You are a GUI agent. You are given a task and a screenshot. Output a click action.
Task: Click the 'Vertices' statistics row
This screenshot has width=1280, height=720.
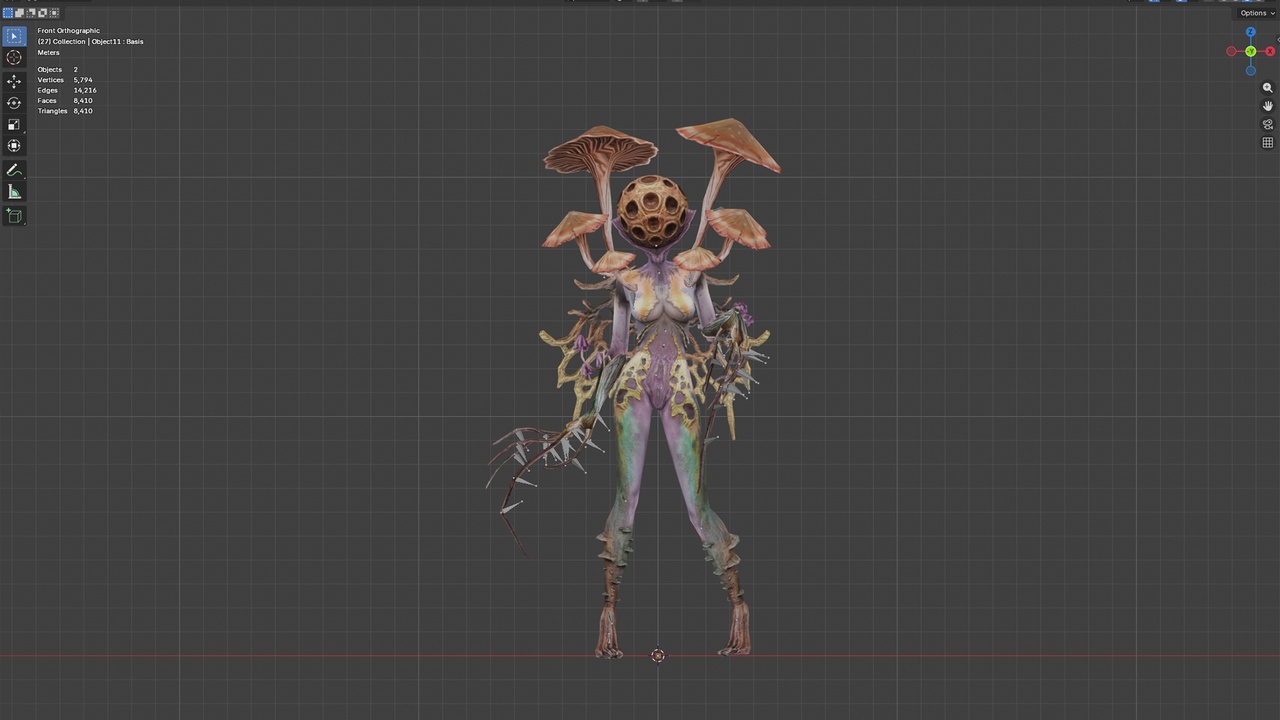click(x=65, y=80)
